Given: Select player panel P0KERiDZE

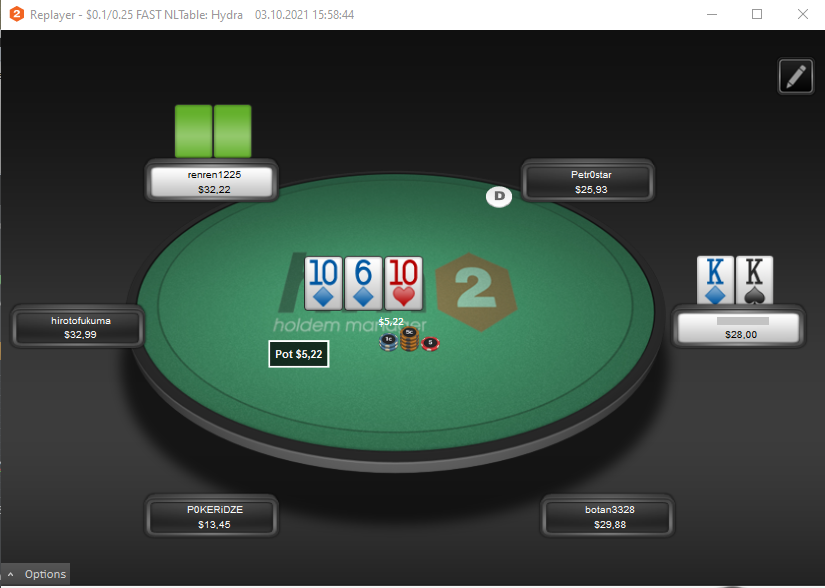Looking at the screenshot, I should click(212, 516).
